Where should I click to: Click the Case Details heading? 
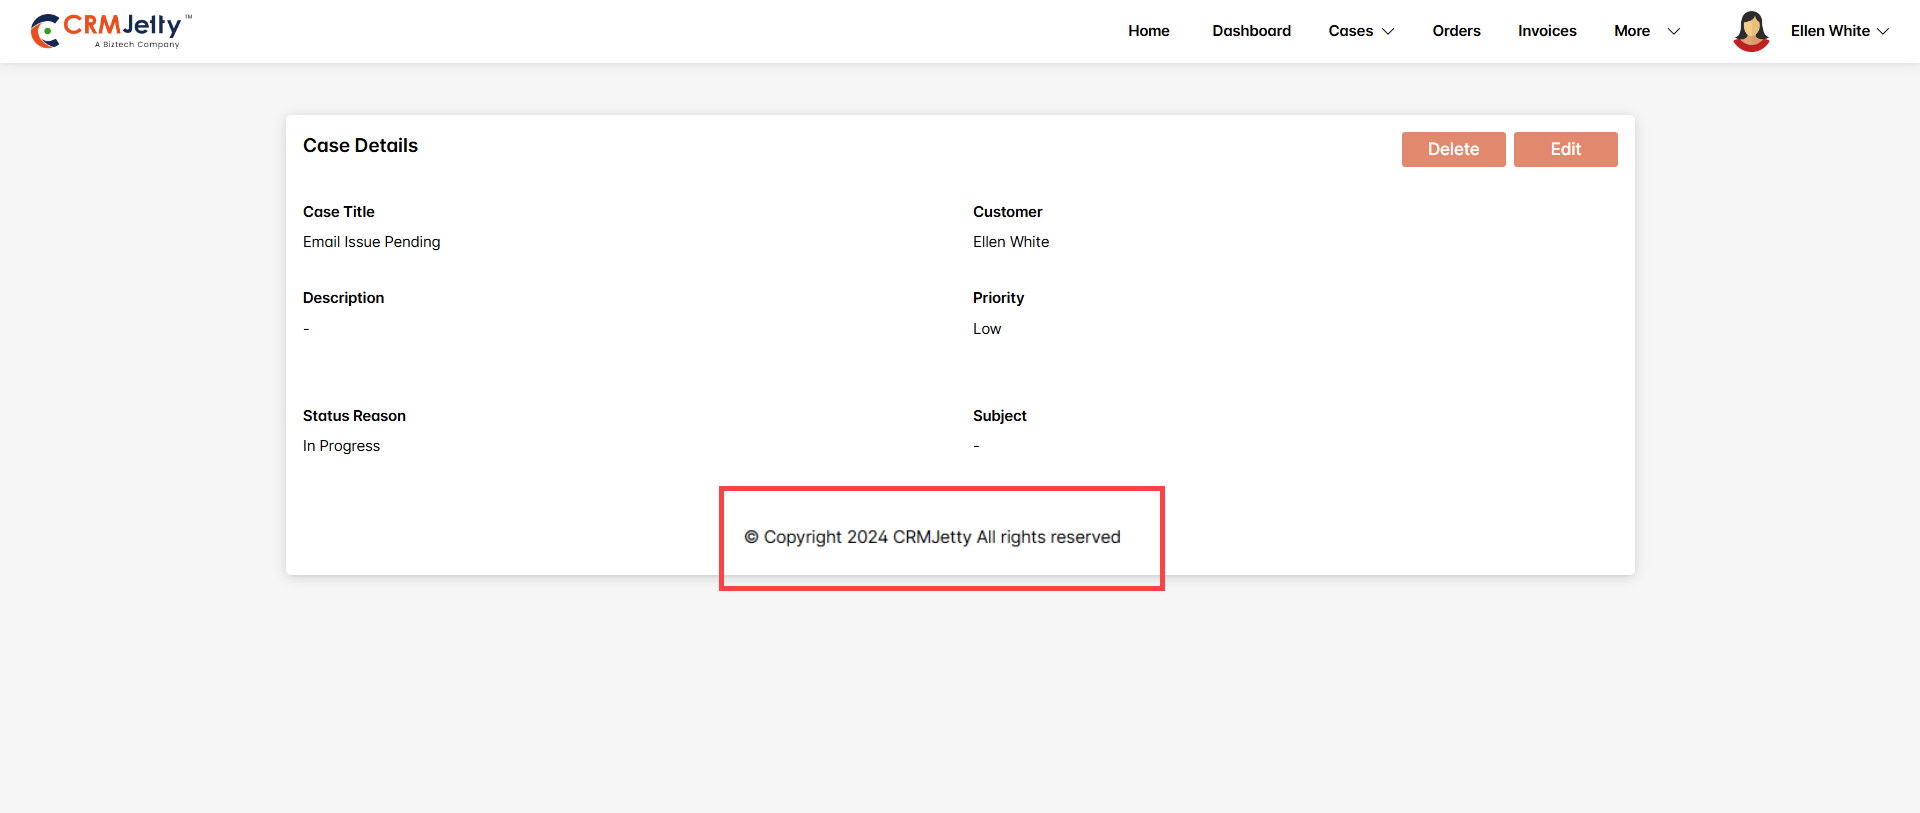click(360, 146)
